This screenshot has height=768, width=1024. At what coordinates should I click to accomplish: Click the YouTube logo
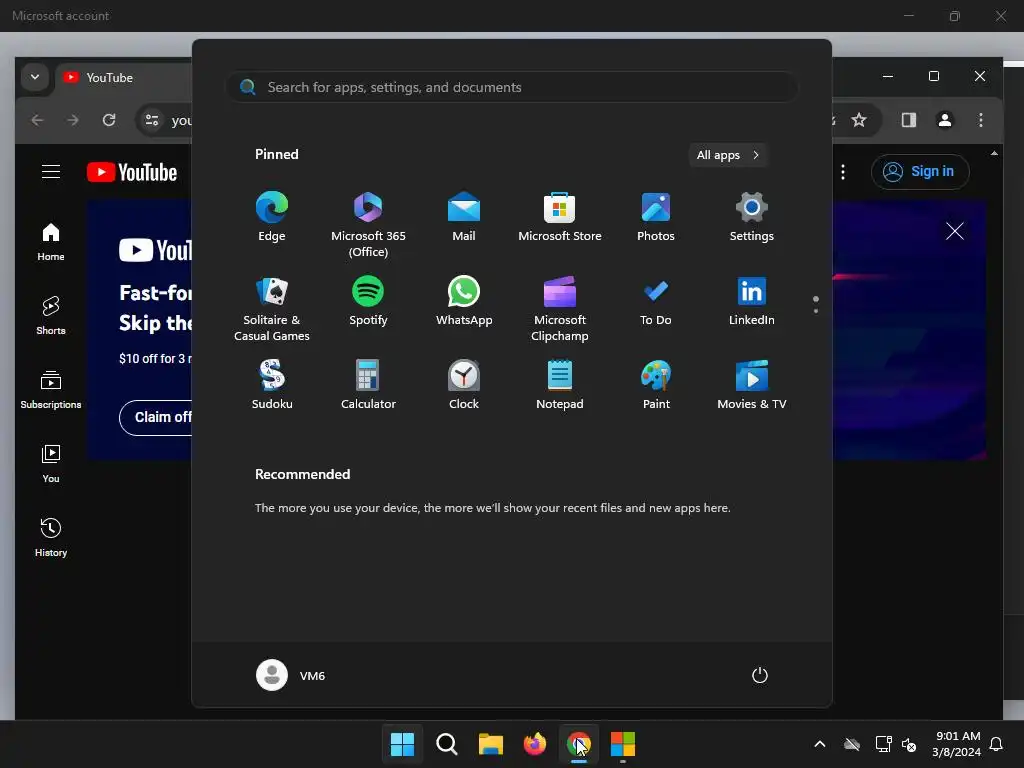point(132,172)
